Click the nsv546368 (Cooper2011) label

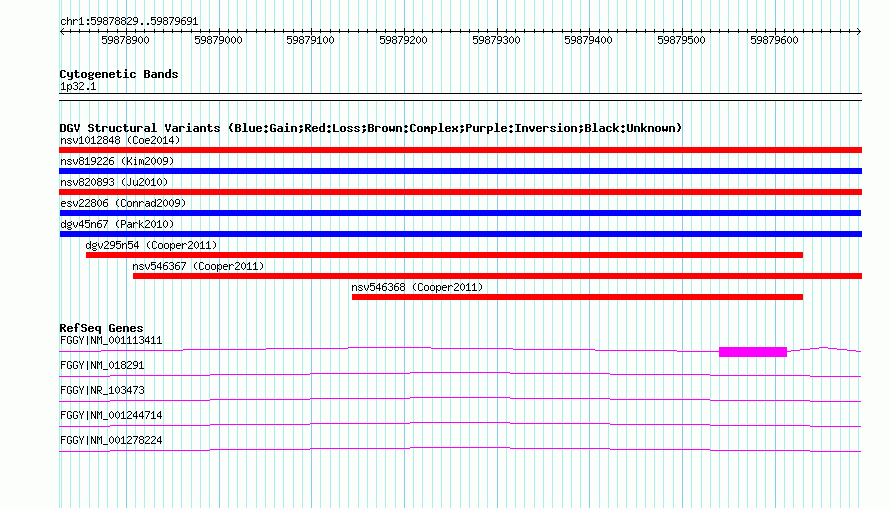coord(417,287)
